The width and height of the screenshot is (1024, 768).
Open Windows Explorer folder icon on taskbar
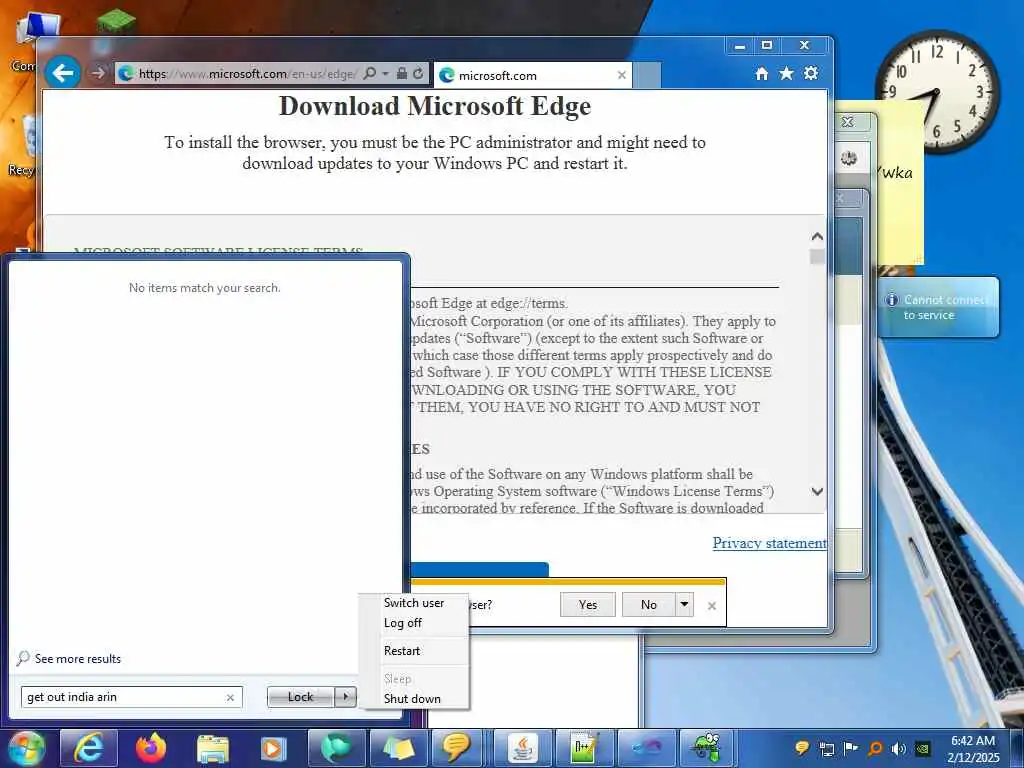pos(212,748)
